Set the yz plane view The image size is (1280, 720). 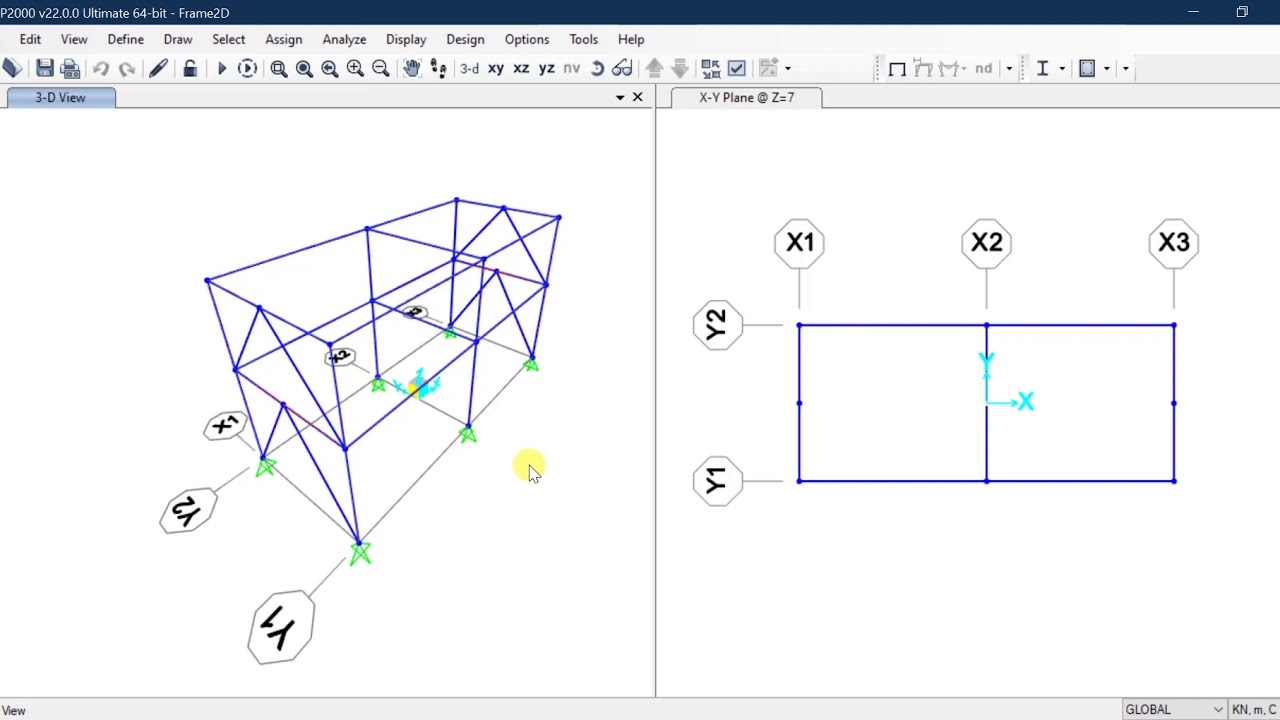(x=546, y=68)
